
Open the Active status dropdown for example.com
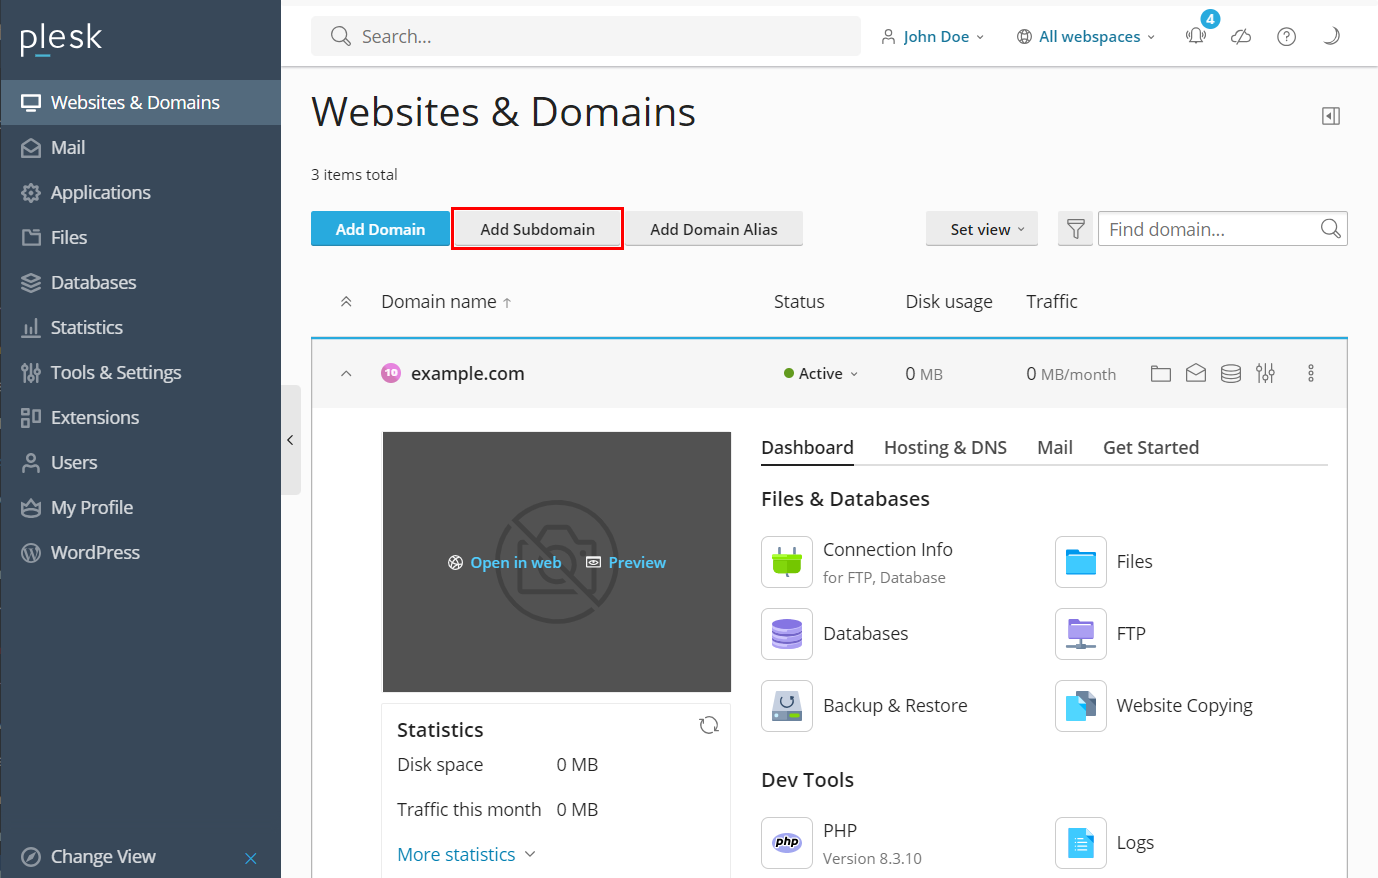820,373
